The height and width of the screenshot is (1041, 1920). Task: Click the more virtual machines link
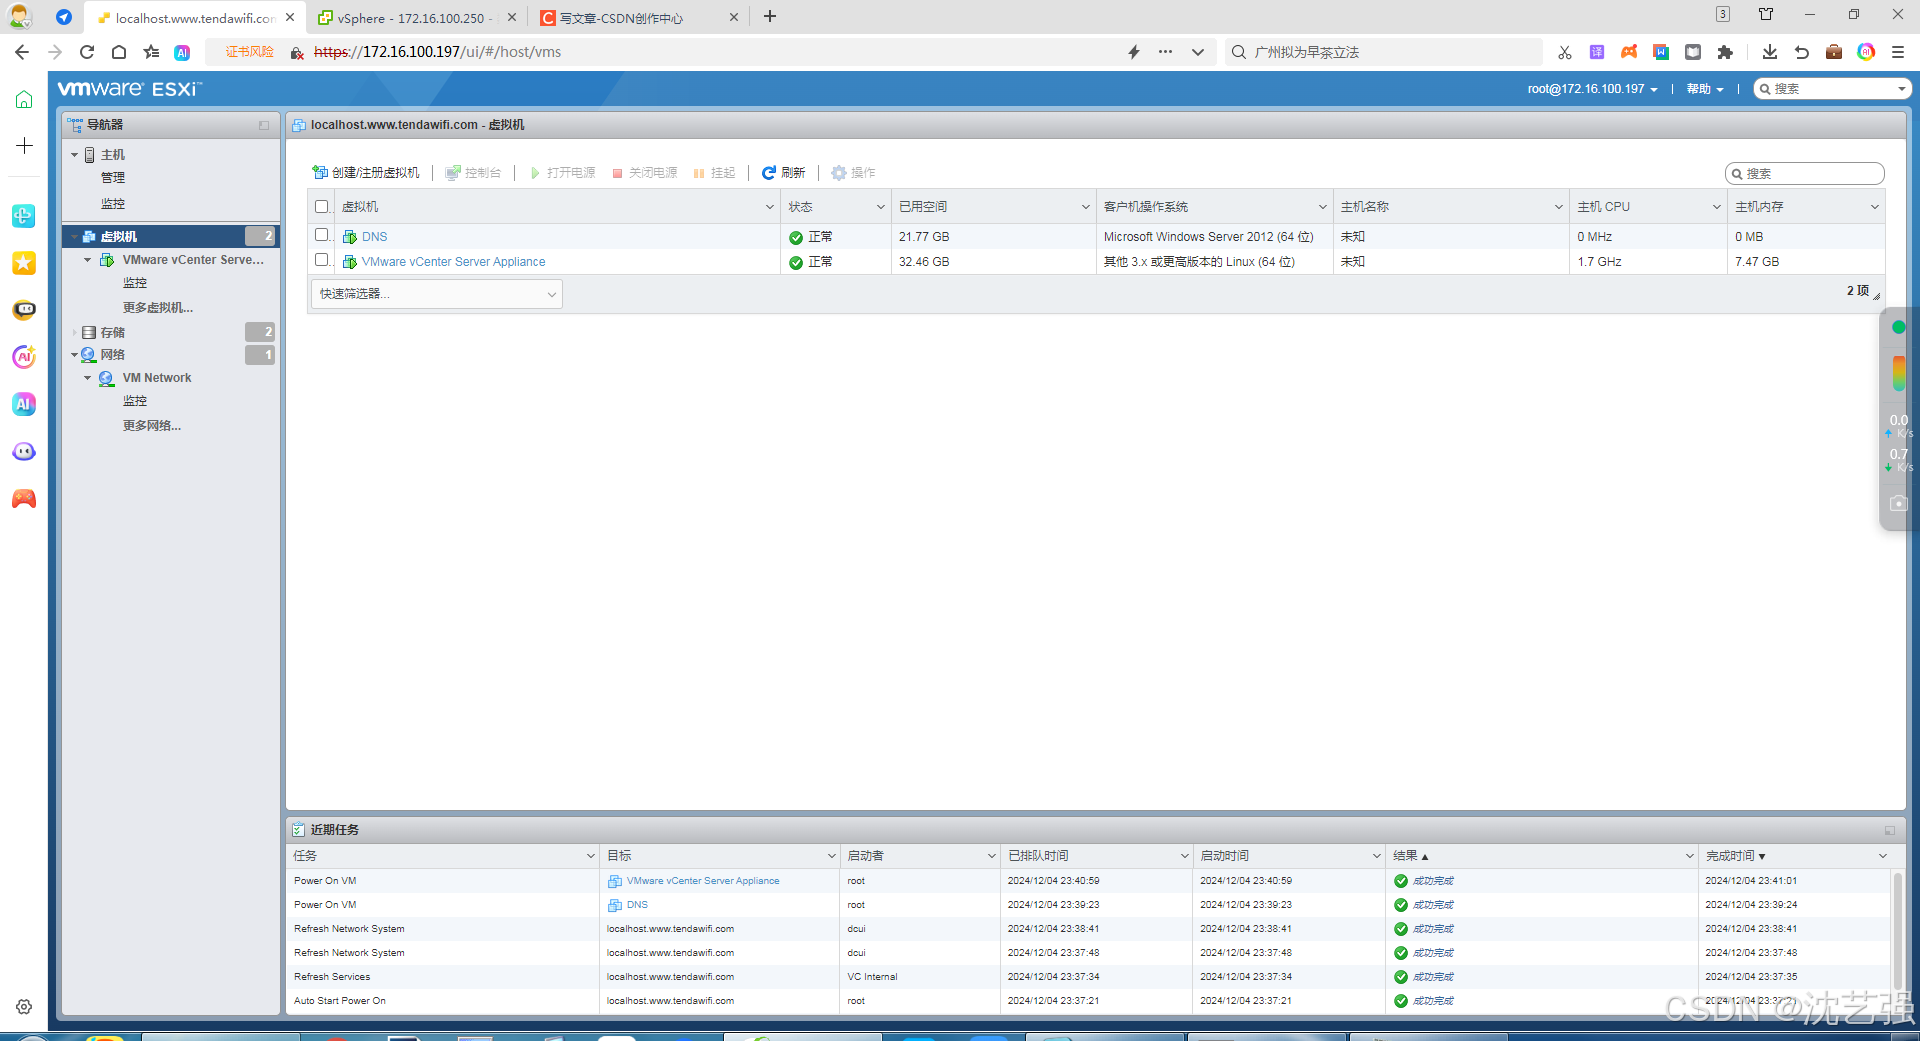[x=158, y=308]
